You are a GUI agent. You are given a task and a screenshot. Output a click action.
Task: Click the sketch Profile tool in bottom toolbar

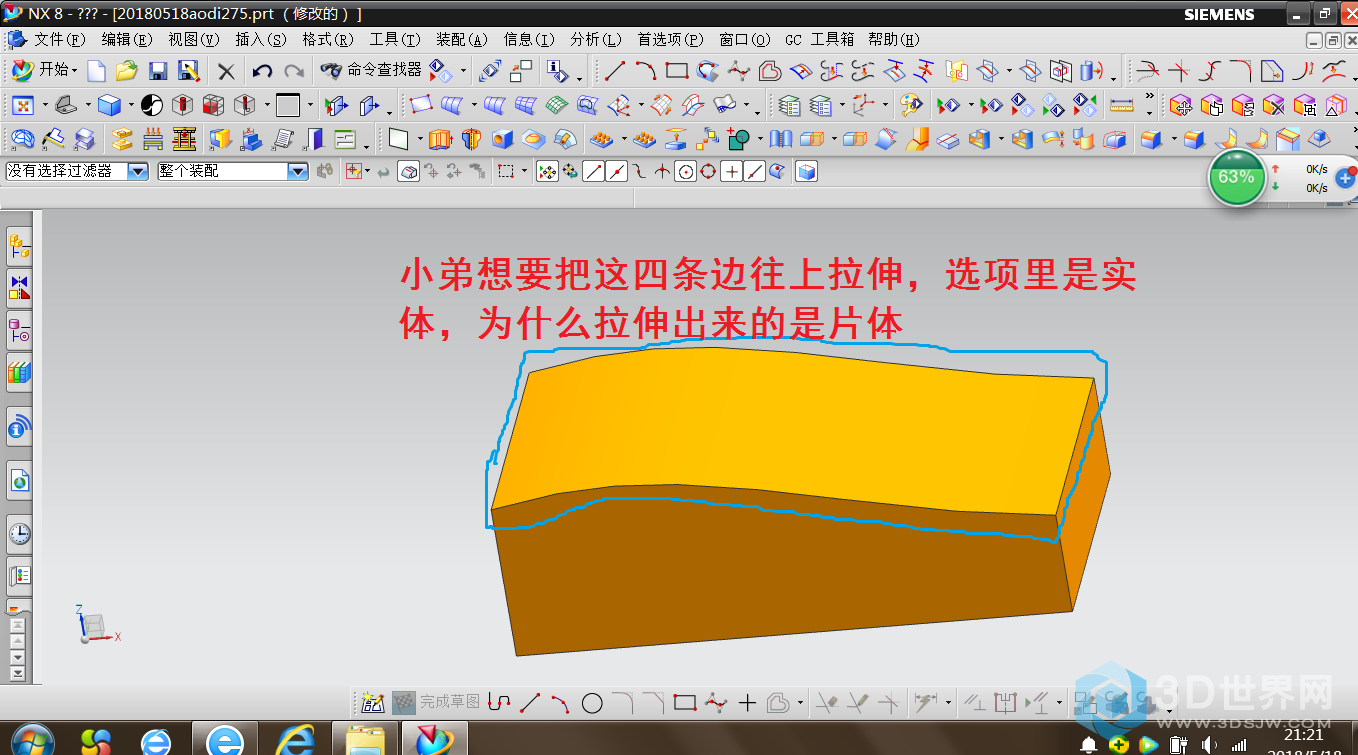(499, 703)
